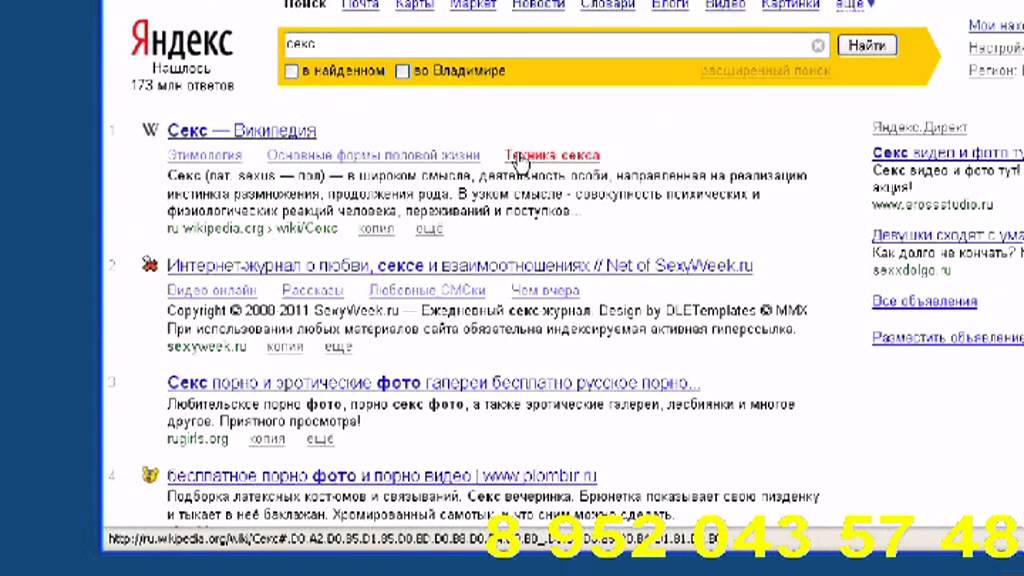Click the rugirls.org green URL

198,439
